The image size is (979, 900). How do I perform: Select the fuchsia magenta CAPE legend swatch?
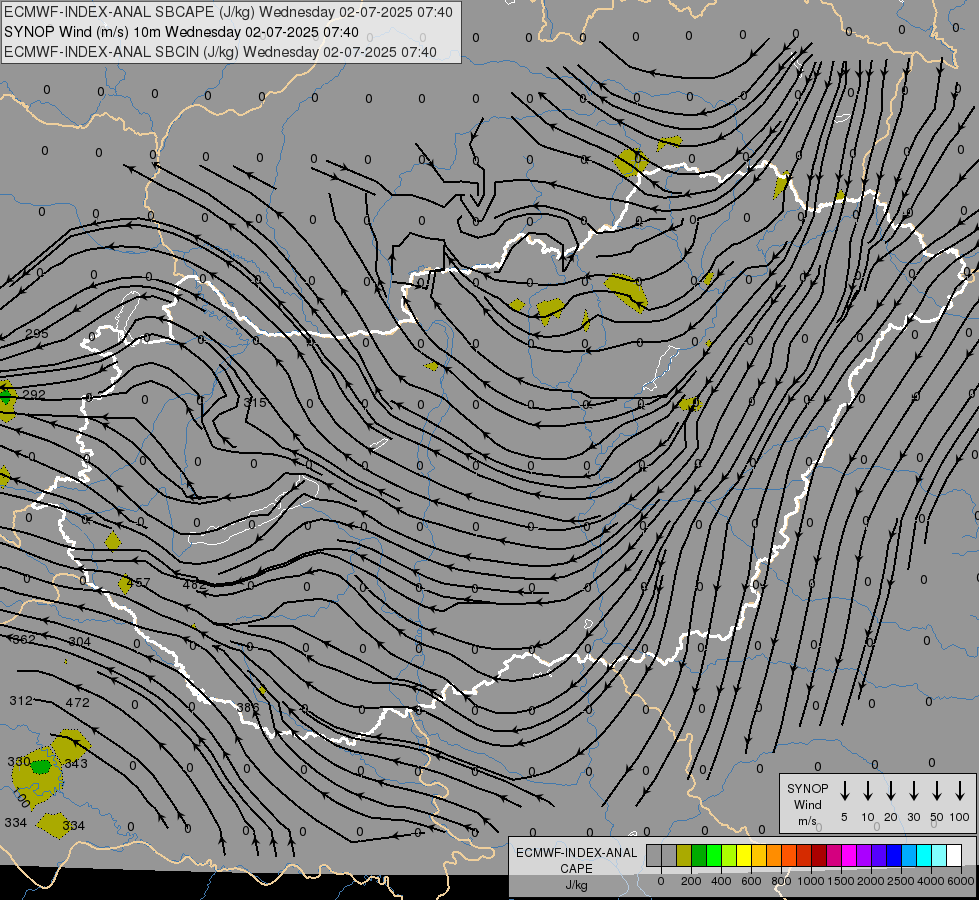pyautogui.click(x=849, y=856)
